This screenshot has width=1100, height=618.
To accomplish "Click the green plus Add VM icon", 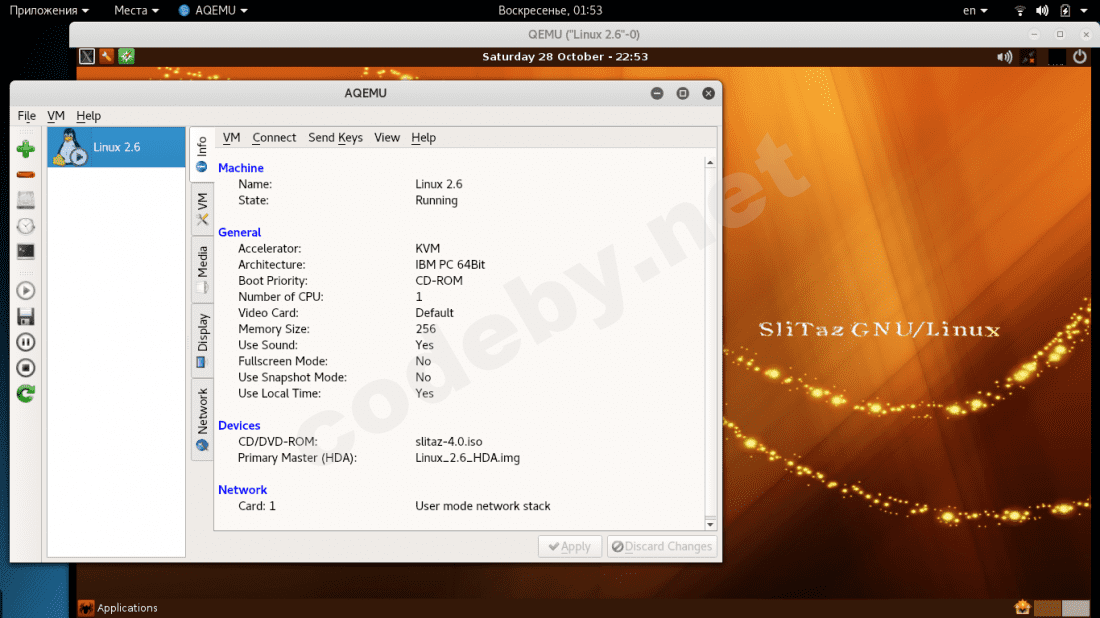I will (x=26, y=149).
